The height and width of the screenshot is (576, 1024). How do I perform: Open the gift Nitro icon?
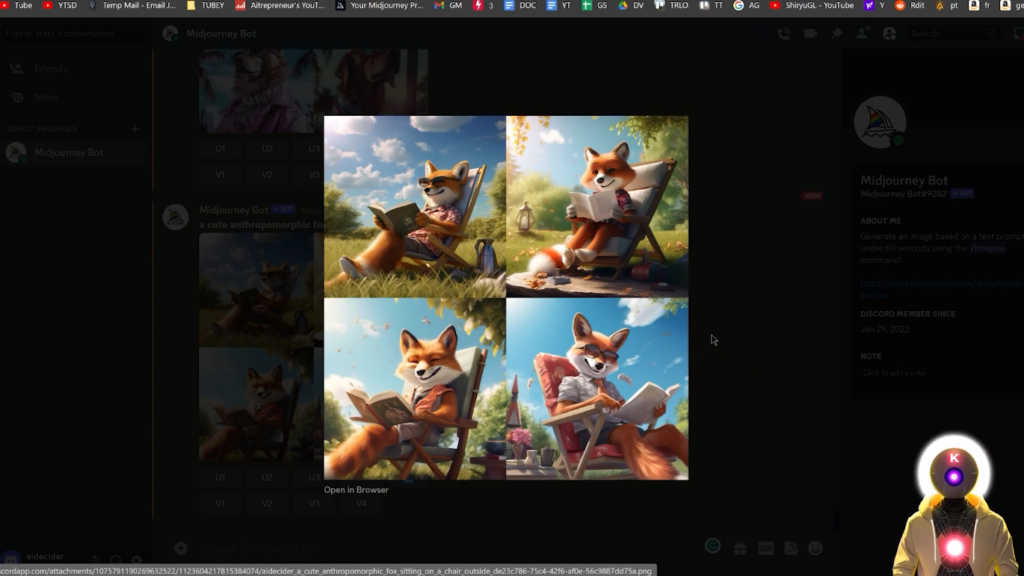tap(740, 549)
